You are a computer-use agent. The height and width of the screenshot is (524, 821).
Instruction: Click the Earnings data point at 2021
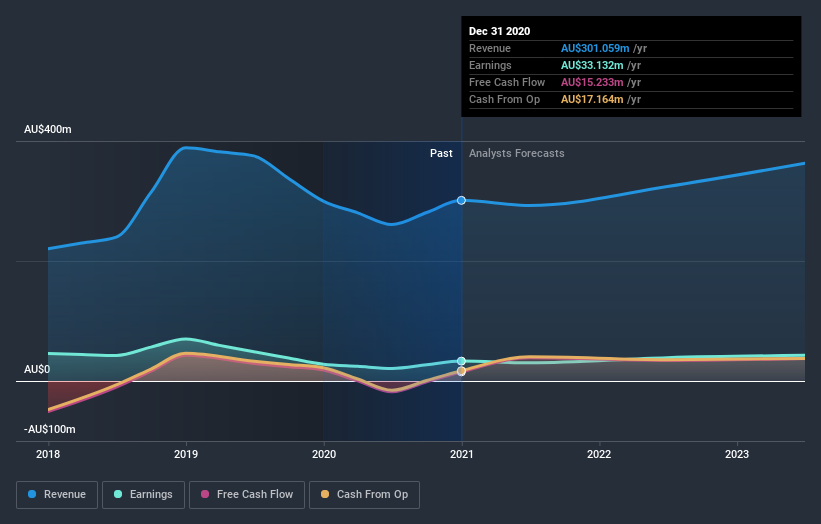pyautogui.click(x=461, y=361)
